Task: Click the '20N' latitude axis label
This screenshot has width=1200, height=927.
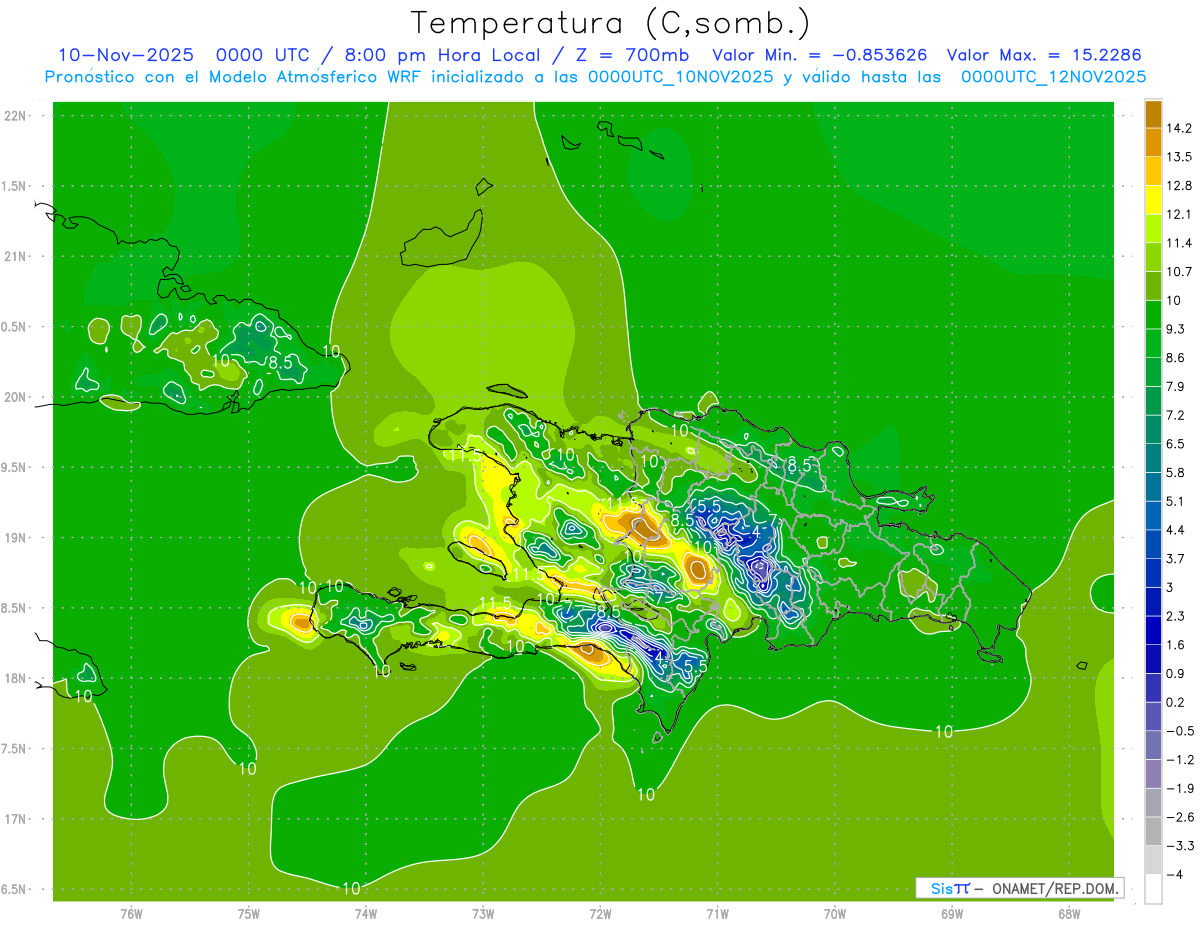Action: click(15, 397)
